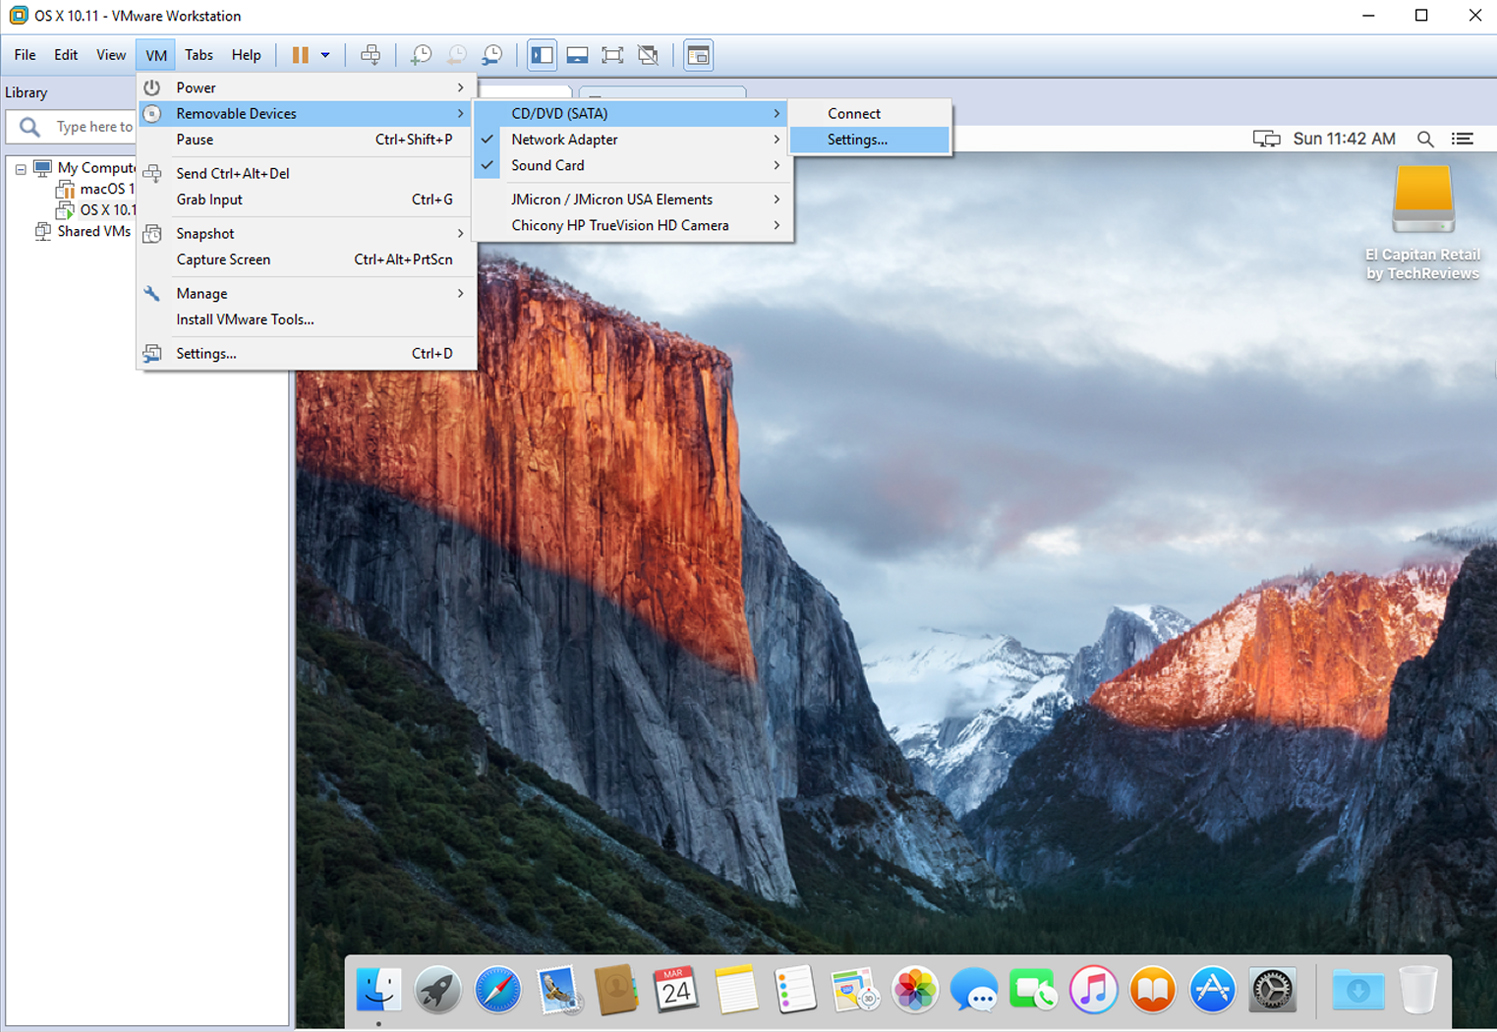Click Install VMware Tools menu entry
The image size is (1497, 1032).
click(307, 319)
